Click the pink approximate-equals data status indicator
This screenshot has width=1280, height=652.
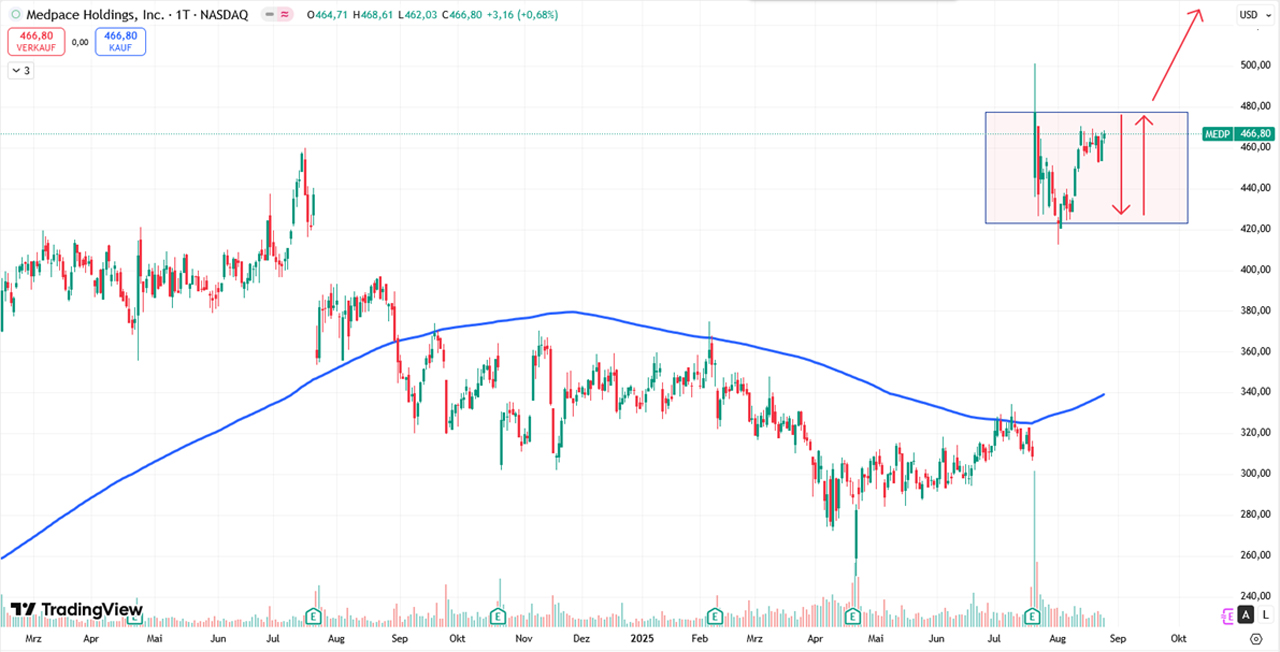point(285,15)
